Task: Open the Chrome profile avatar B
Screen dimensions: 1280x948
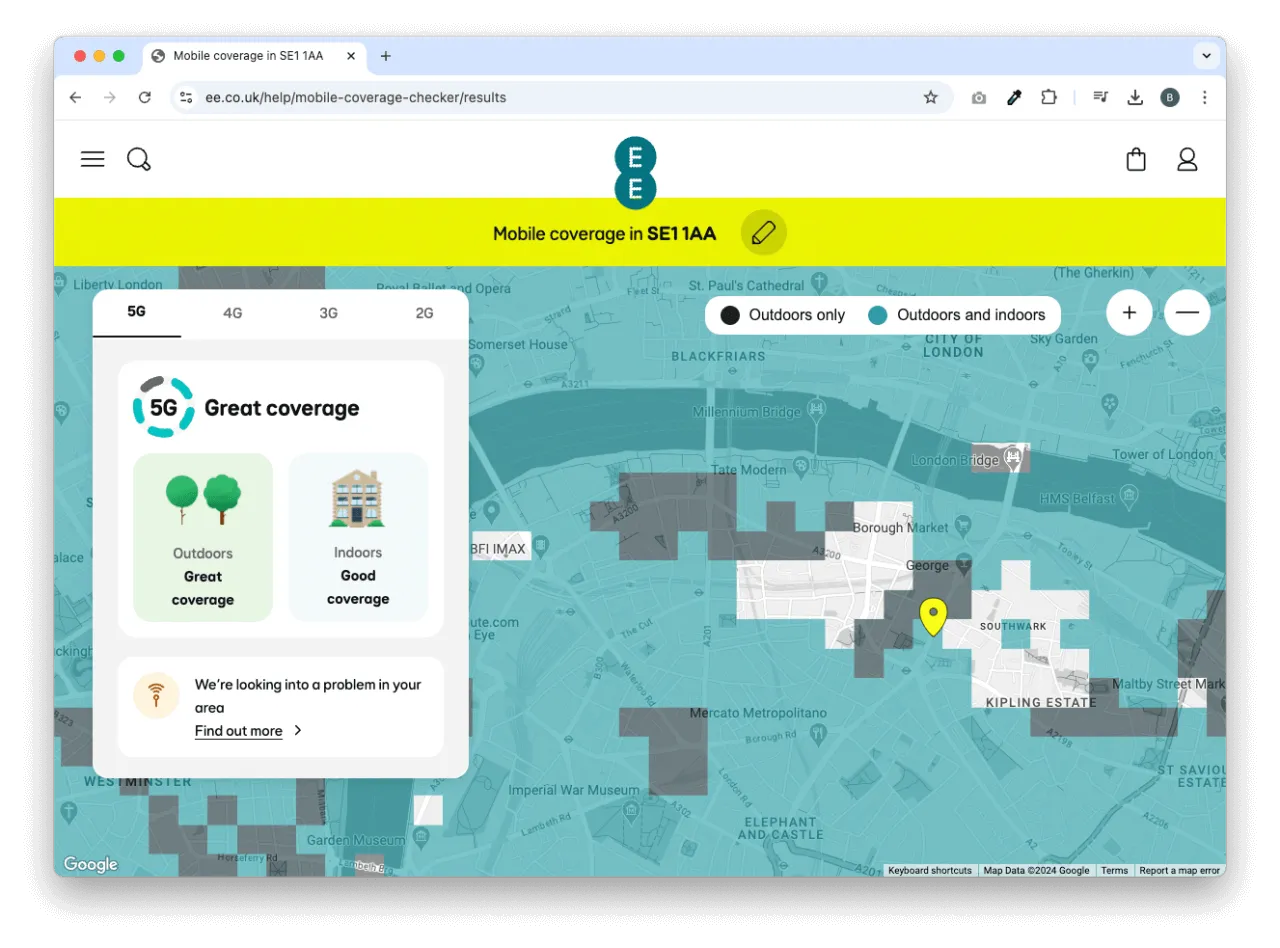Action: point(1170,97)
